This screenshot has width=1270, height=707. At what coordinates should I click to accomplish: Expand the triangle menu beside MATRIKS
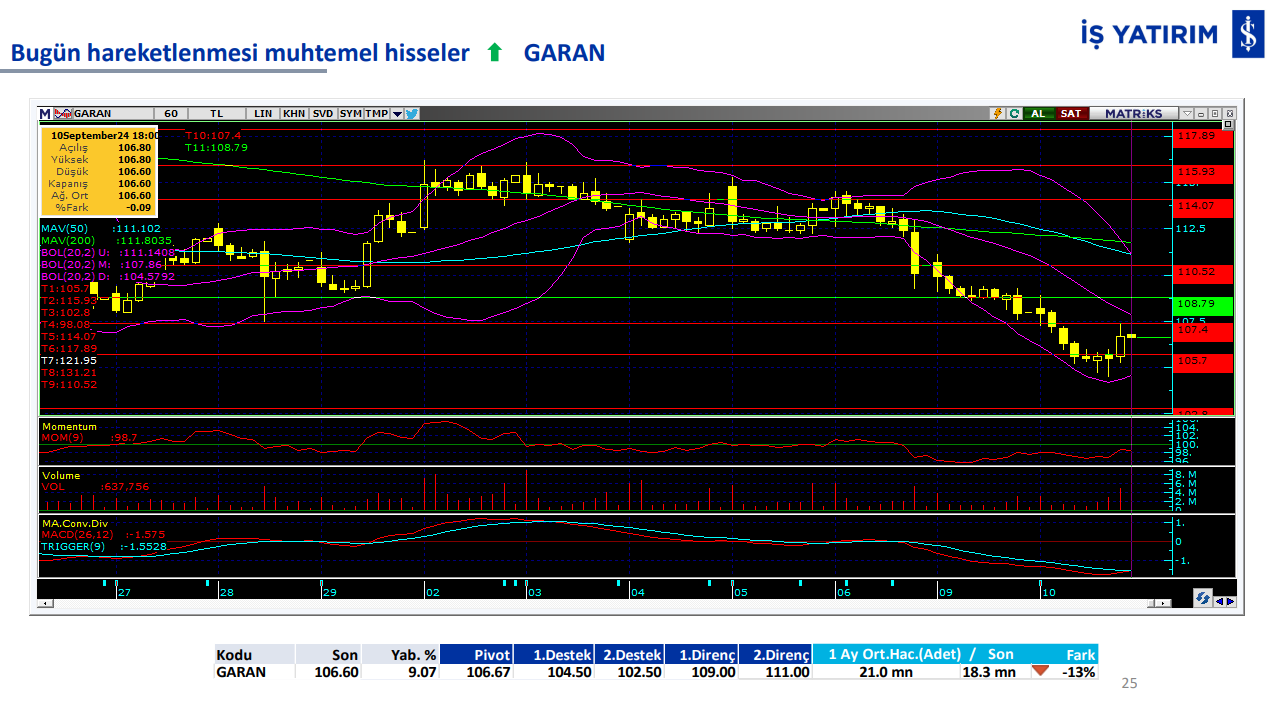pos(1187,114)
